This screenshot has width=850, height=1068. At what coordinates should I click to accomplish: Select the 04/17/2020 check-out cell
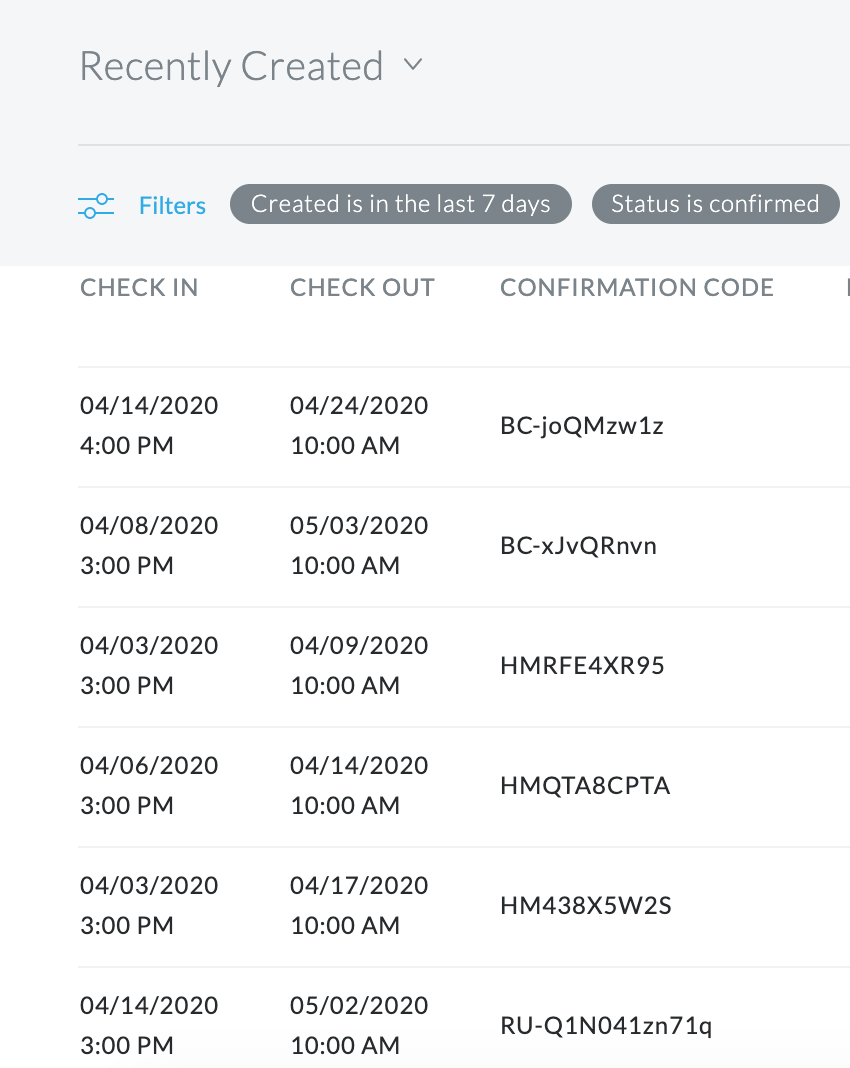coord(359,905)
